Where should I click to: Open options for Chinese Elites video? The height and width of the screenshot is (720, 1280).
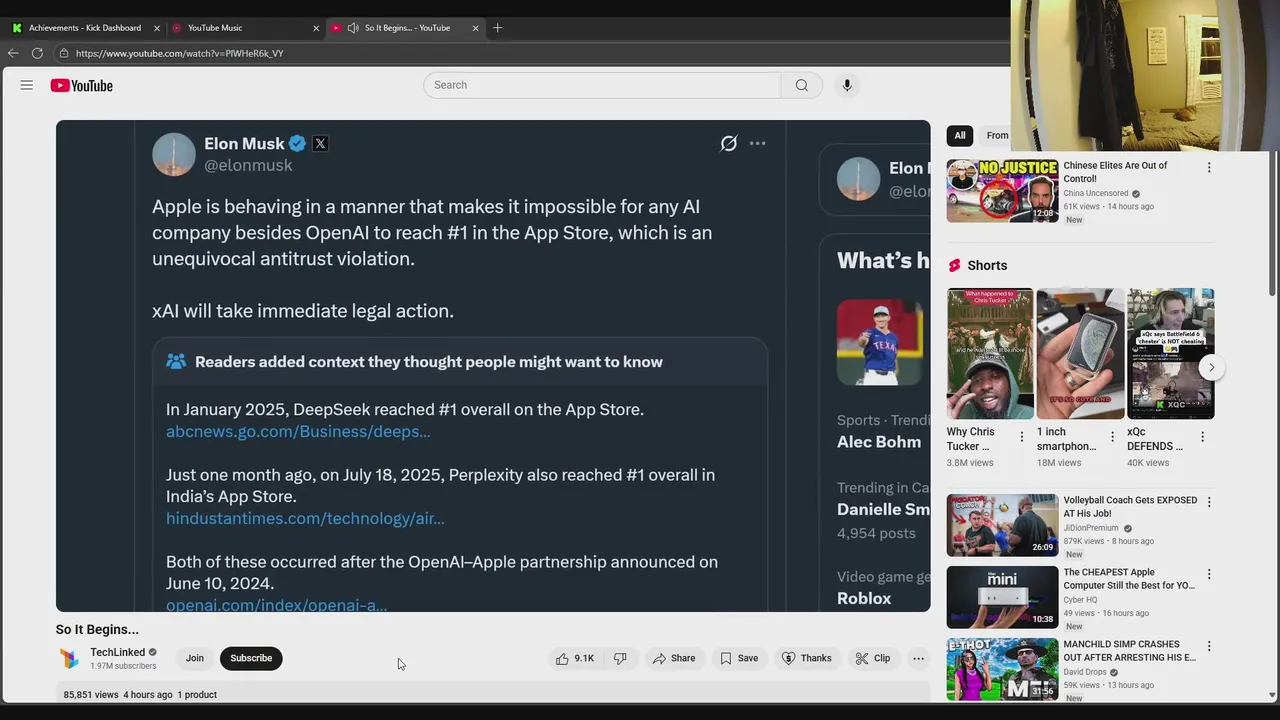click(x=1209, y=168)
